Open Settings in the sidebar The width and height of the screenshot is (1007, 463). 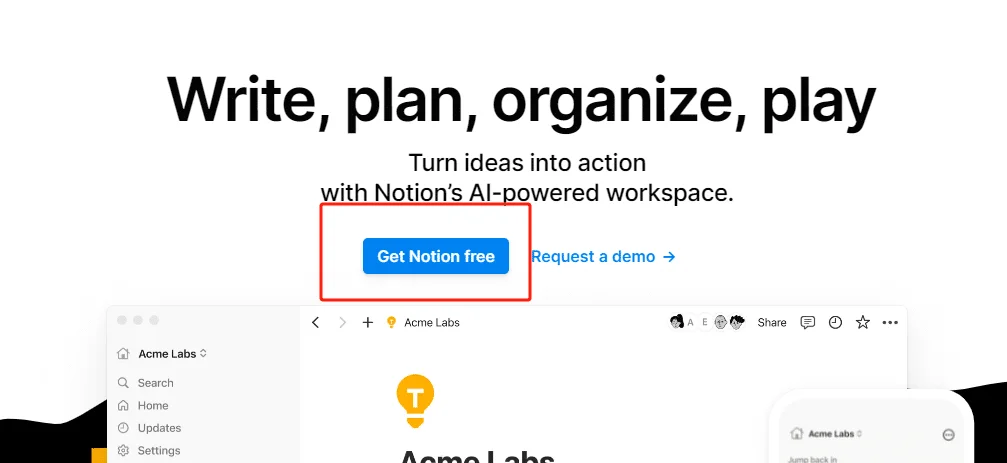pyautogui.click(x=159, y=451)
